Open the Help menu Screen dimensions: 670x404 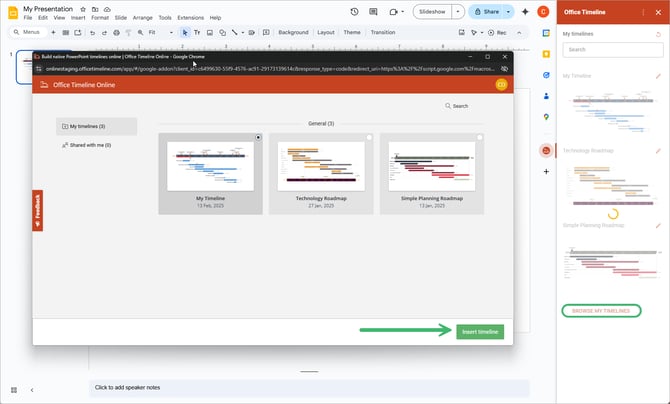pyautogui.click(x=215, y=18)
